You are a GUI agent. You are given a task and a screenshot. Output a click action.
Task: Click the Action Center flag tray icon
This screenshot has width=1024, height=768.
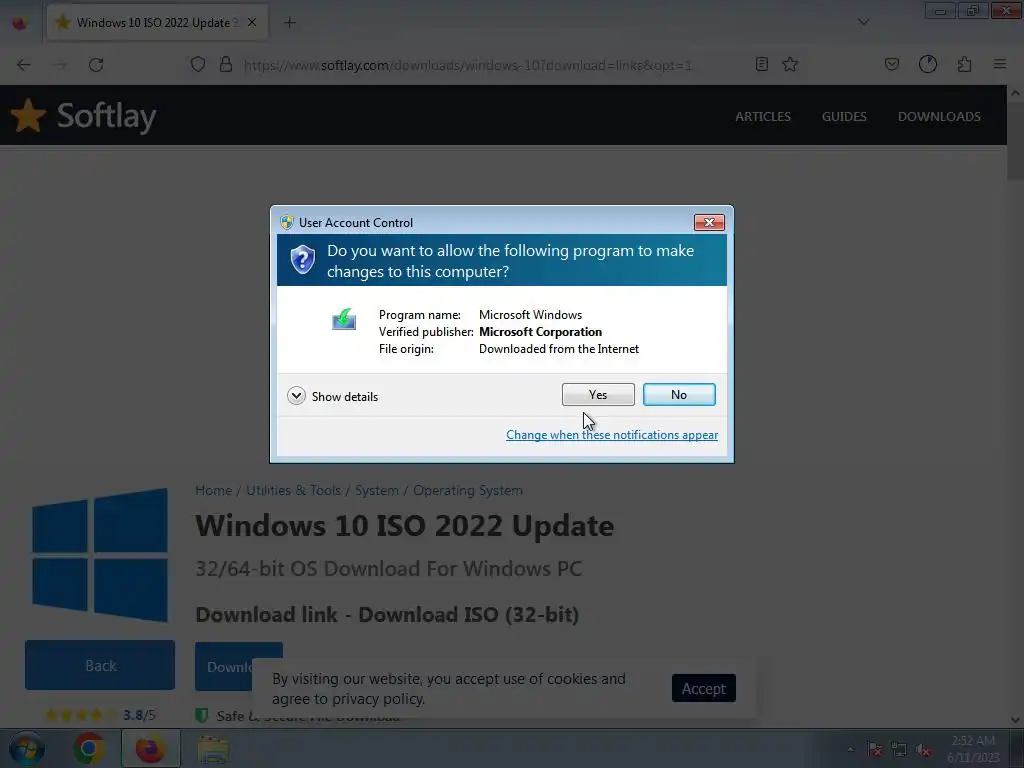(x=874, y=749)
